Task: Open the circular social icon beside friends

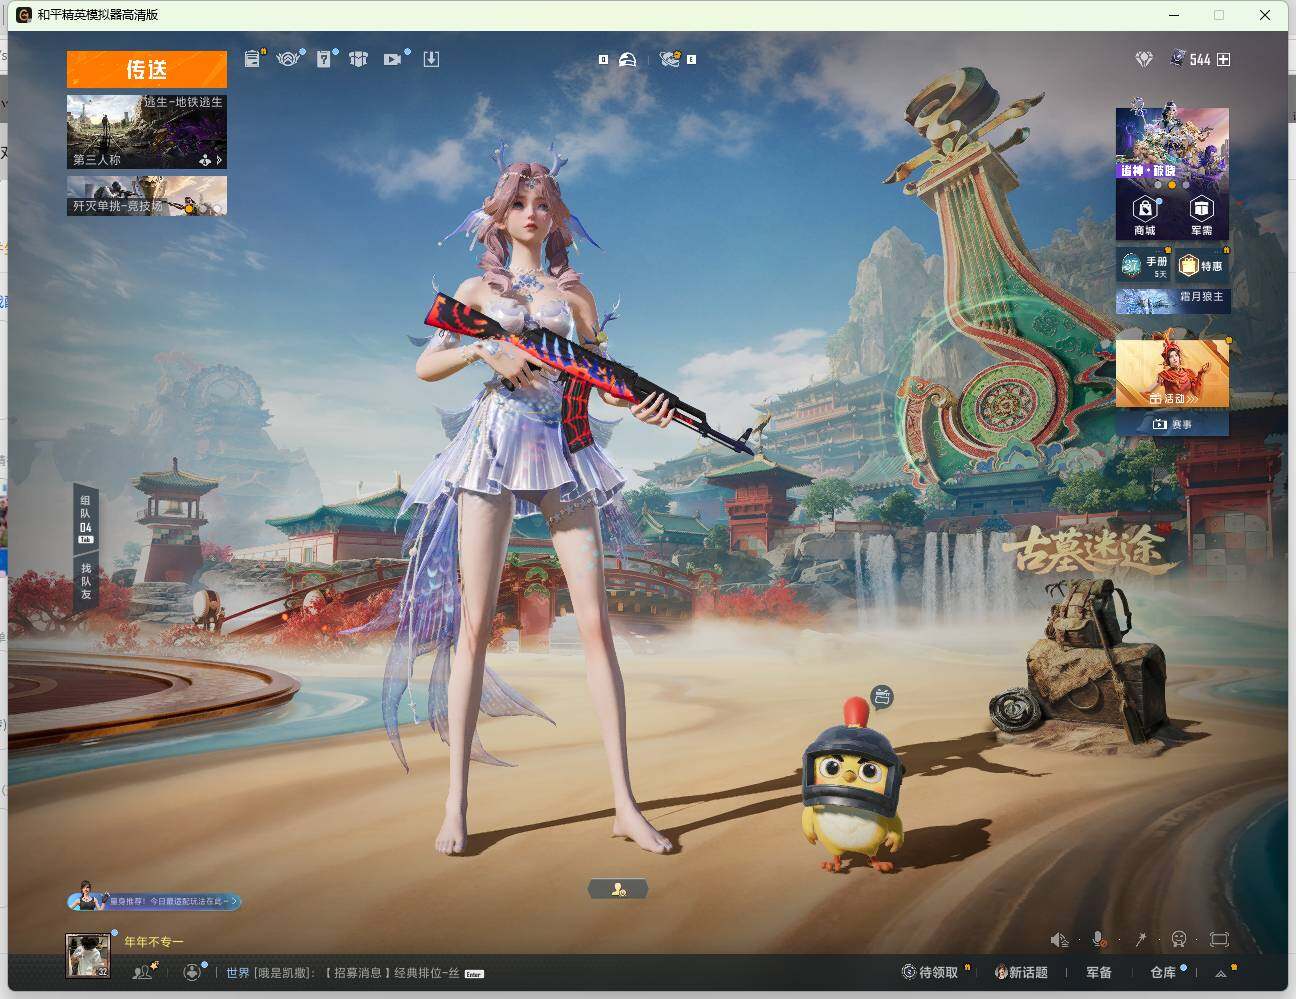Action: click(x=193, y=971)
